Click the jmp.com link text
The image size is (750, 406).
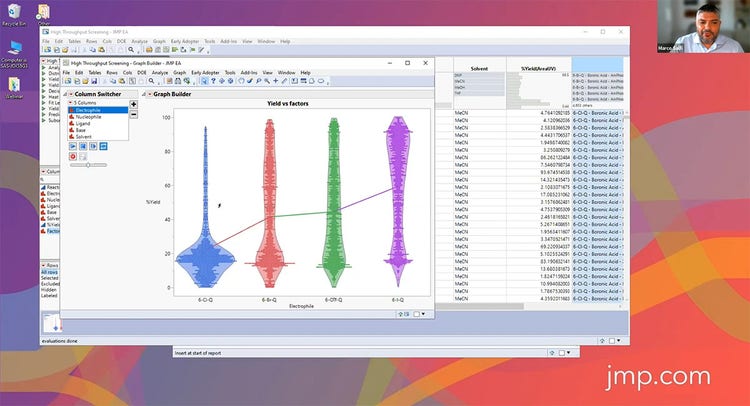[x=658, y=377]
